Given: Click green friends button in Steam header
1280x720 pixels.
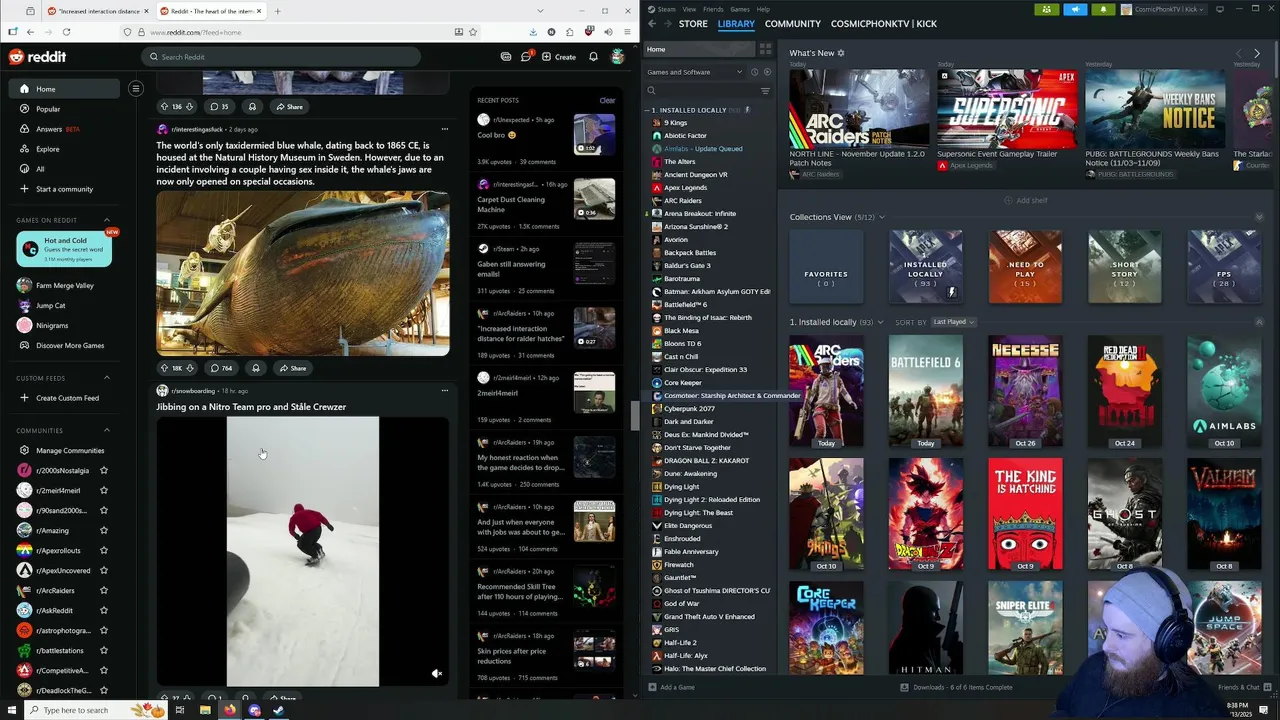Looking at the screenshot, I should pyautogui.click(x=1047, y=9).
